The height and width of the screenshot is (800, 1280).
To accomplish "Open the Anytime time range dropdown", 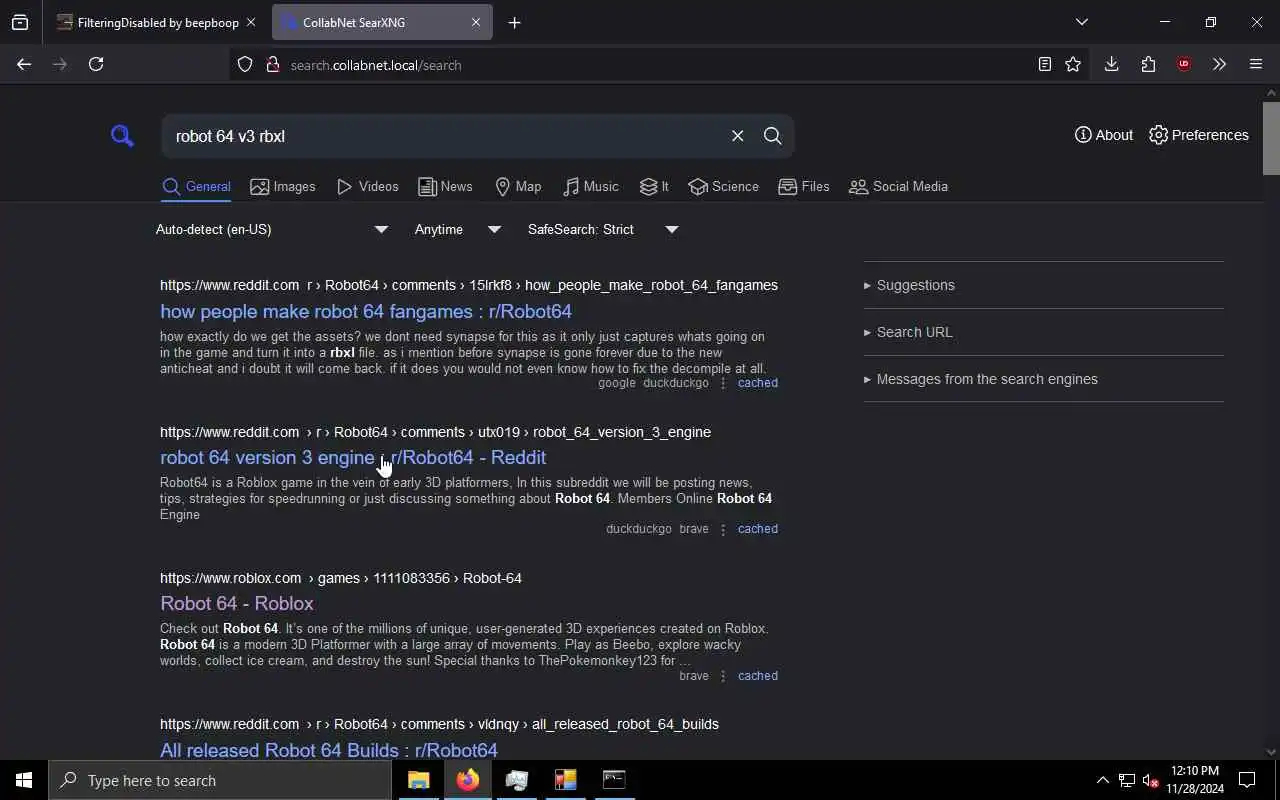I will point(457,229).
